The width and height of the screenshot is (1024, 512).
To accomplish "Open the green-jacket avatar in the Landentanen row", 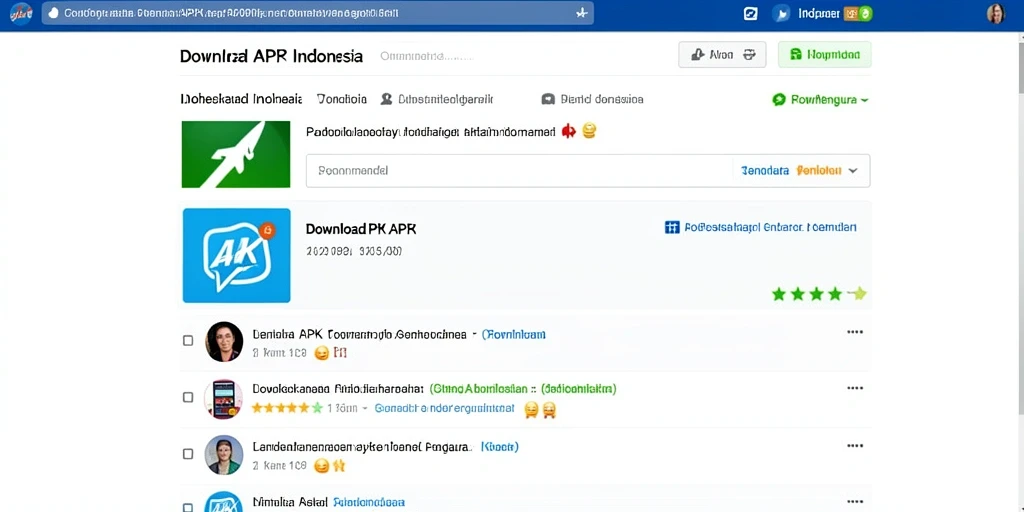I will pos(224,455).
